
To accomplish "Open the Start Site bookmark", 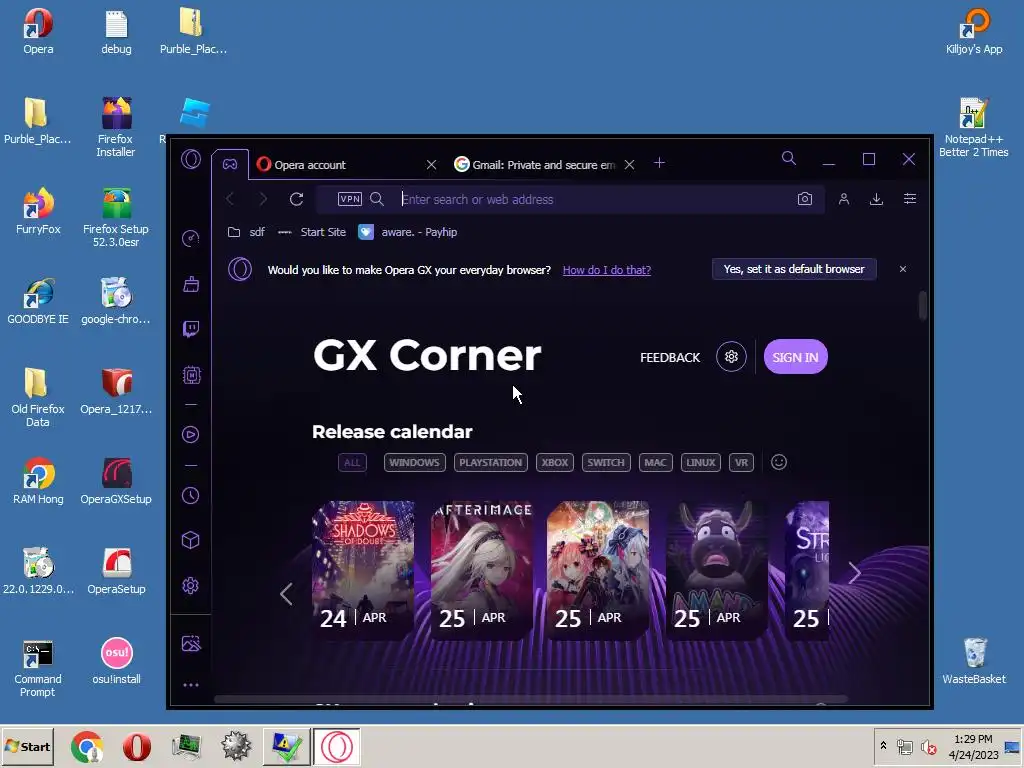I will click(x=312, y=232).
